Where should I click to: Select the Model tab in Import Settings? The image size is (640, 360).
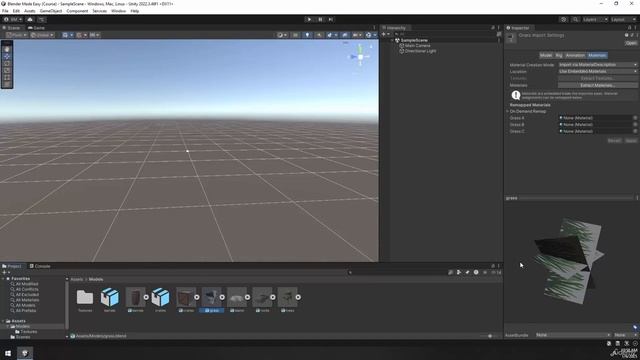[x=546, y=55]
